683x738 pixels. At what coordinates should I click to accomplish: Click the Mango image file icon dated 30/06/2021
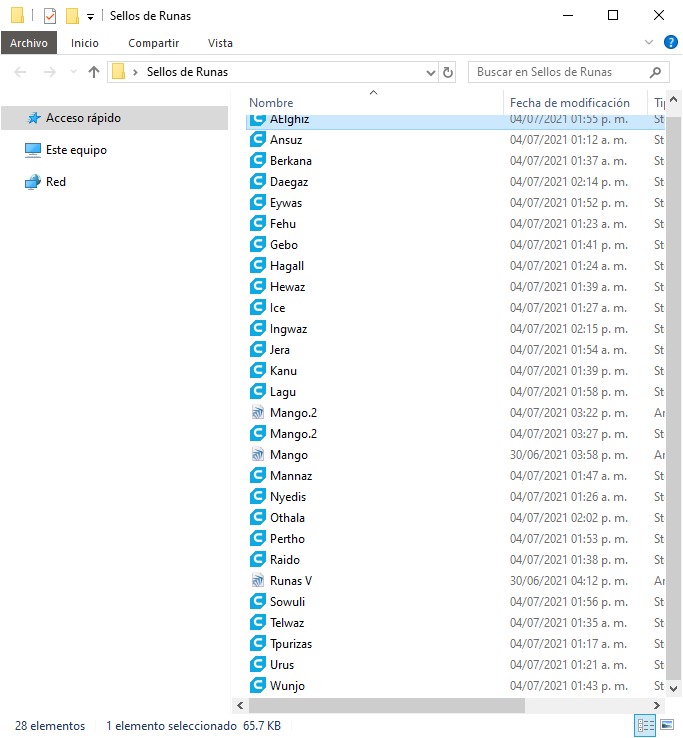[x=257, y=454]
